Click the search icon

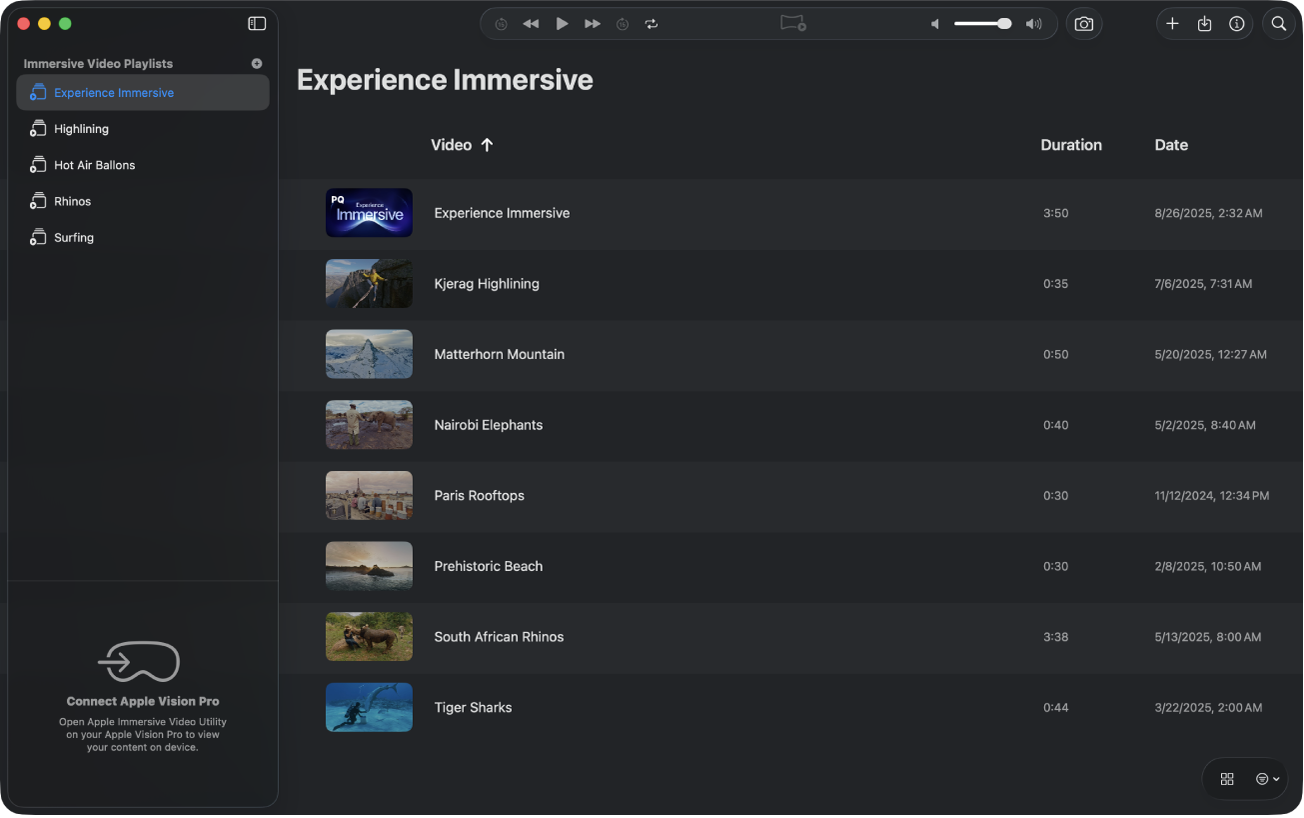pos(1278,23)
